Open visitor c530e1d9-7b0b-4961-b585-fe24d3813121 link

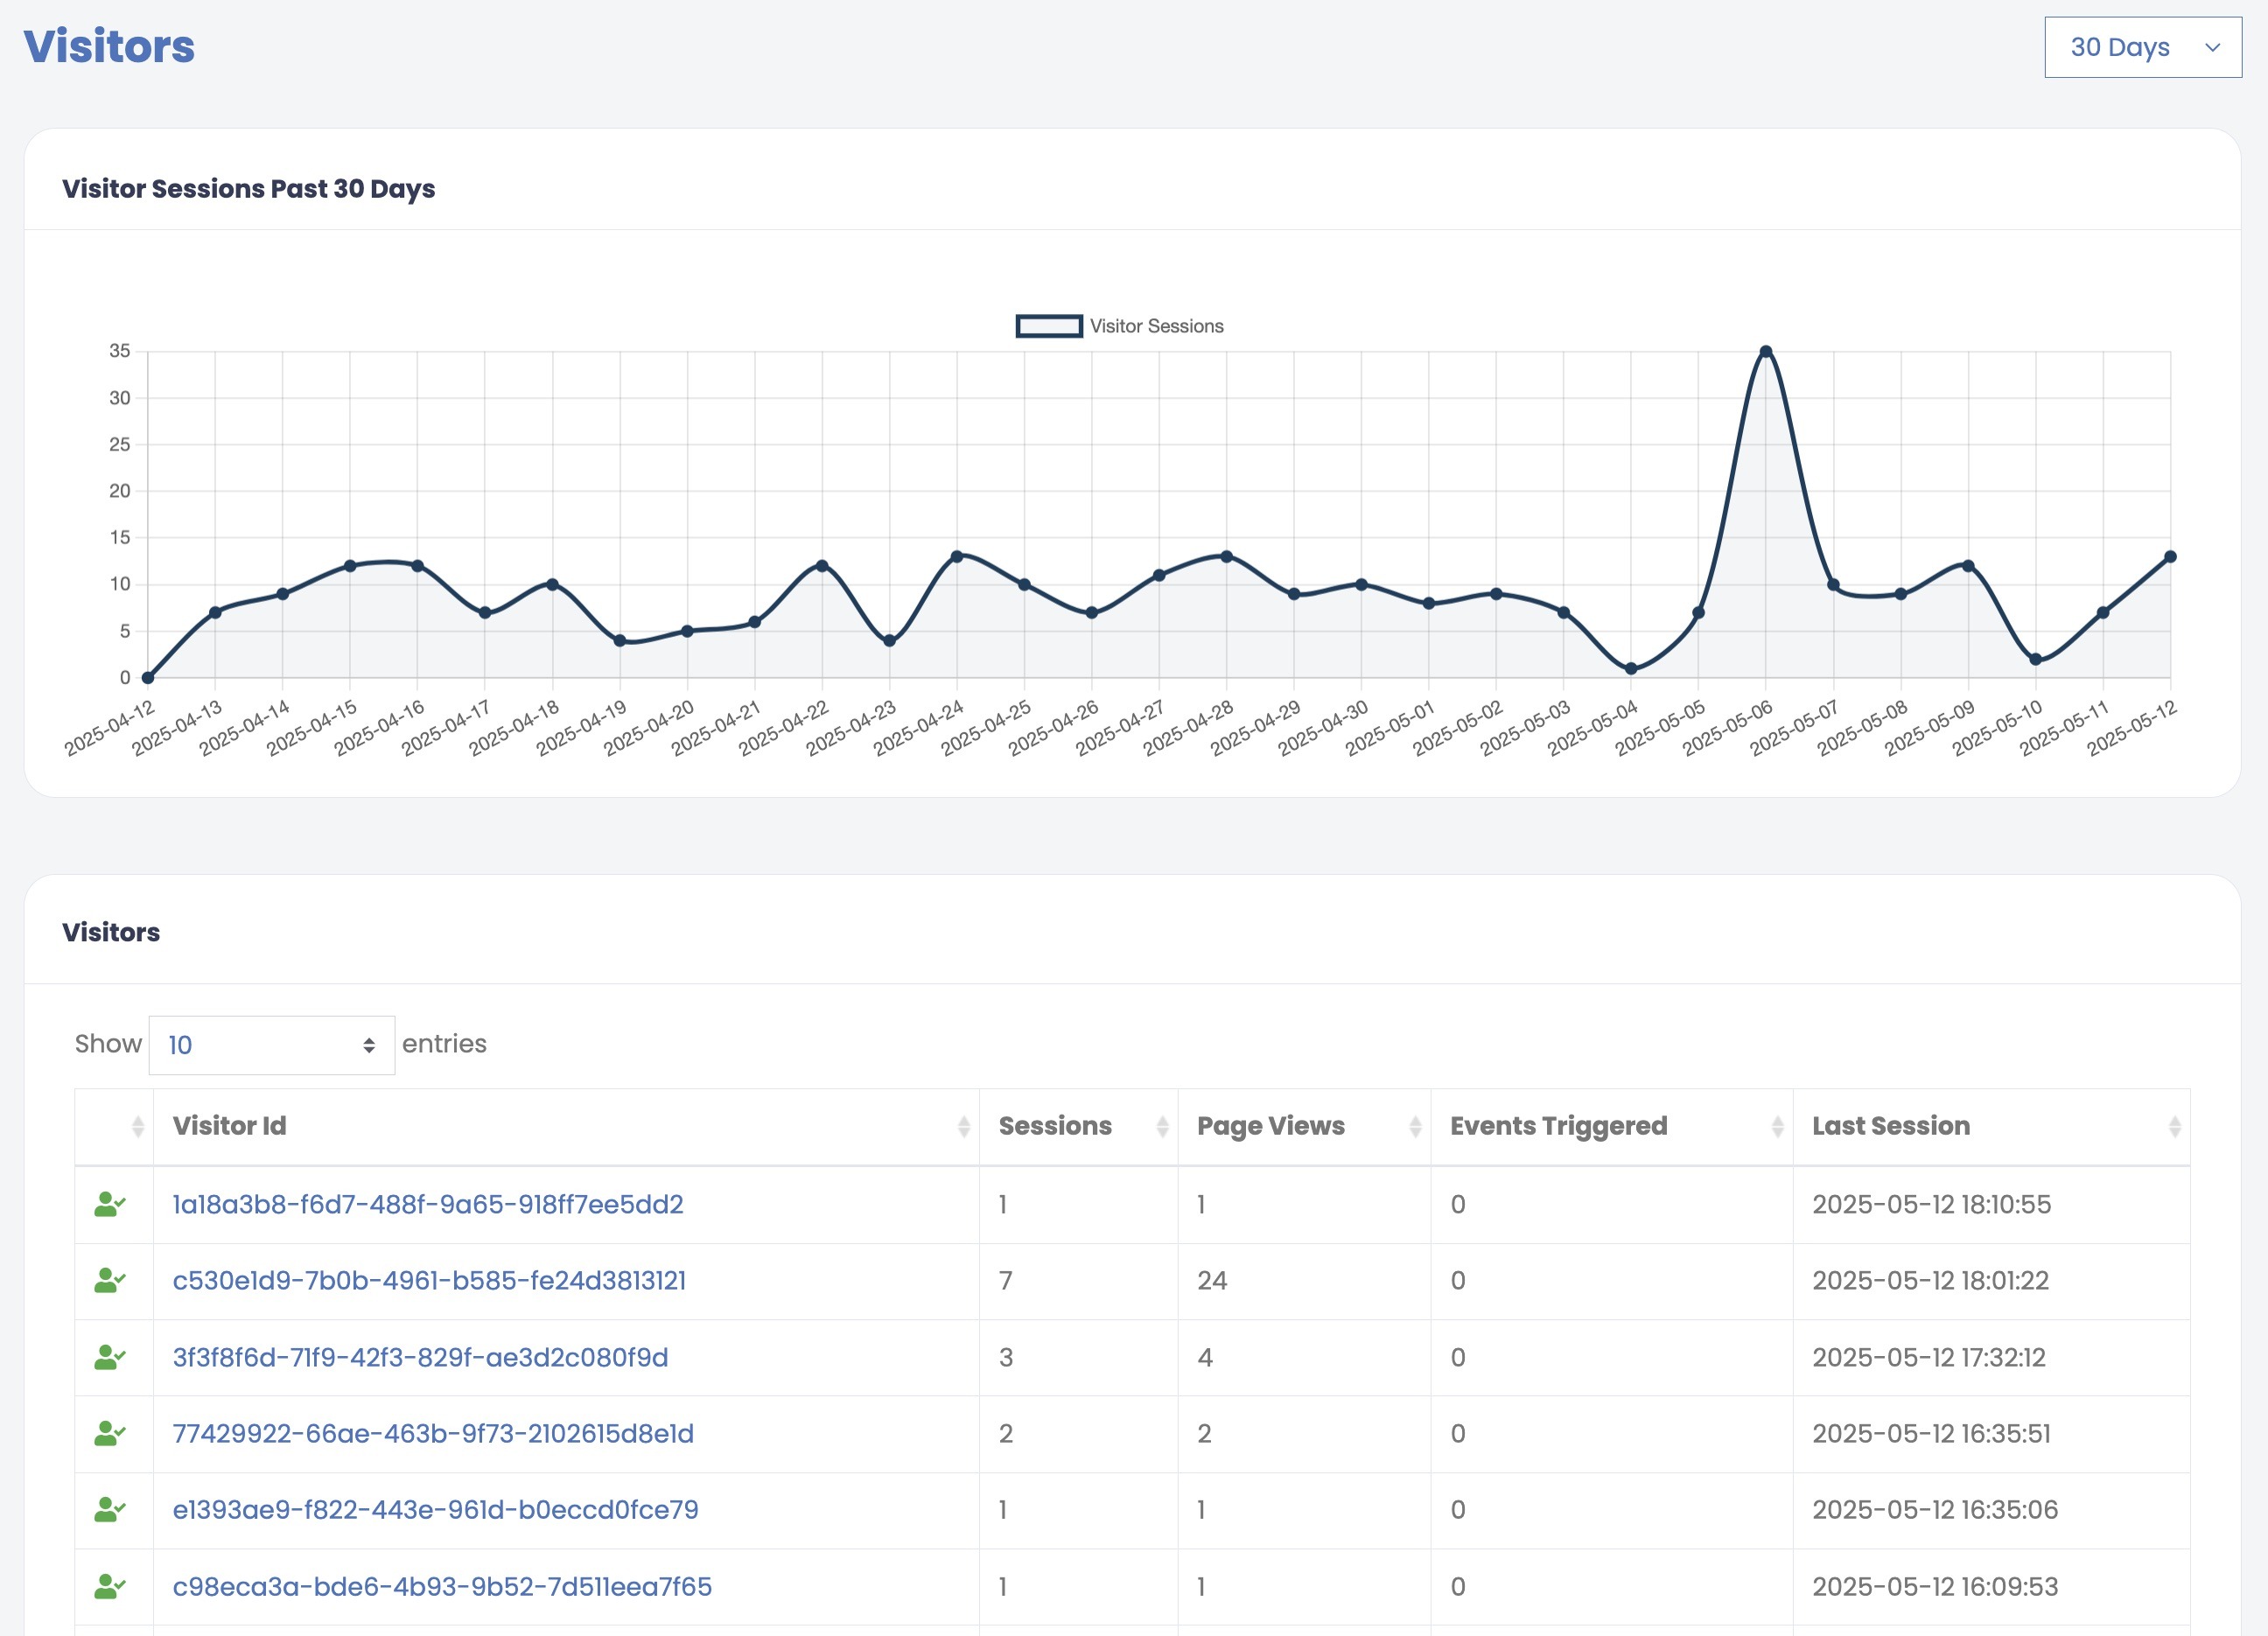(429, 1280)
